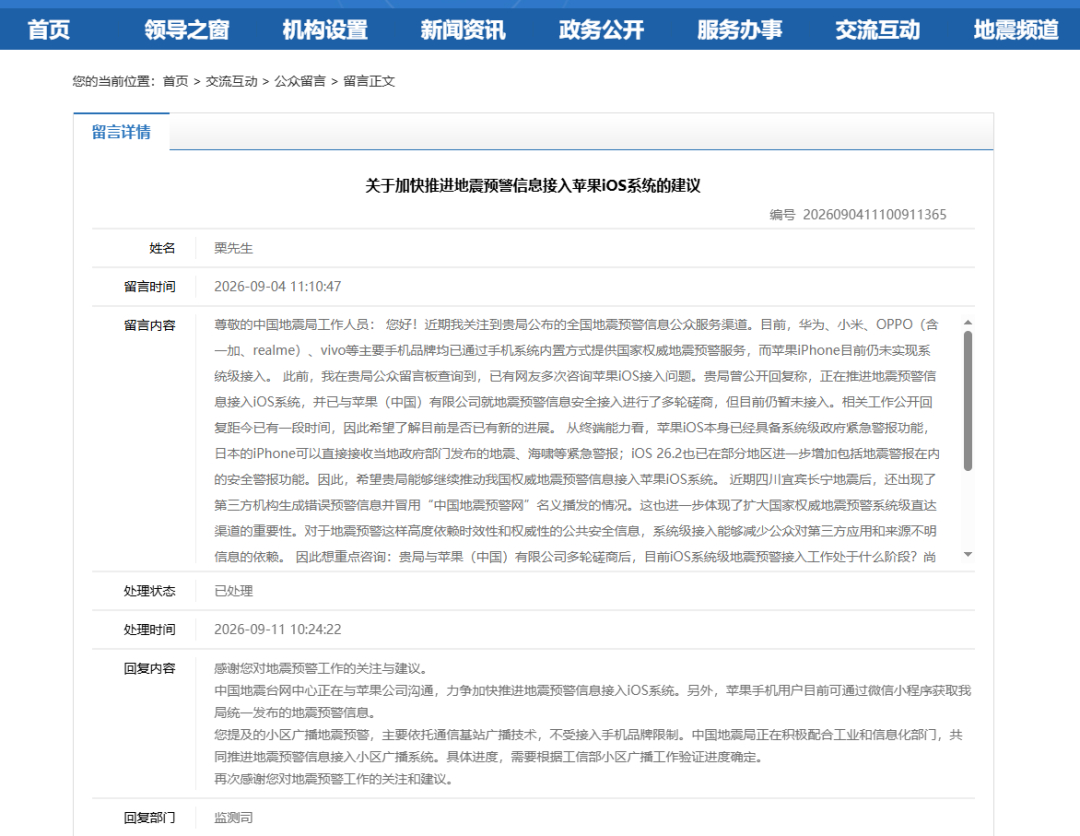Click the 回复部门 field label

149,817
